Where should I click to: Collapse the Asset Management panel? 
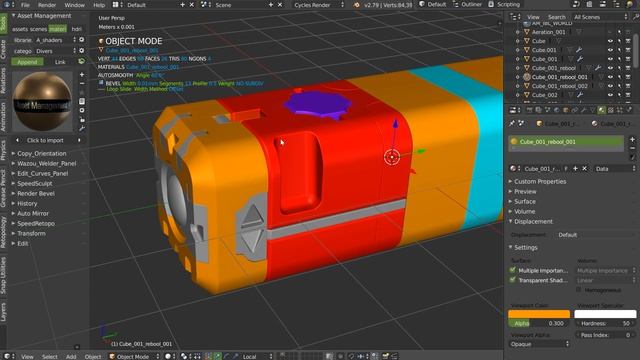coord(44,16)
